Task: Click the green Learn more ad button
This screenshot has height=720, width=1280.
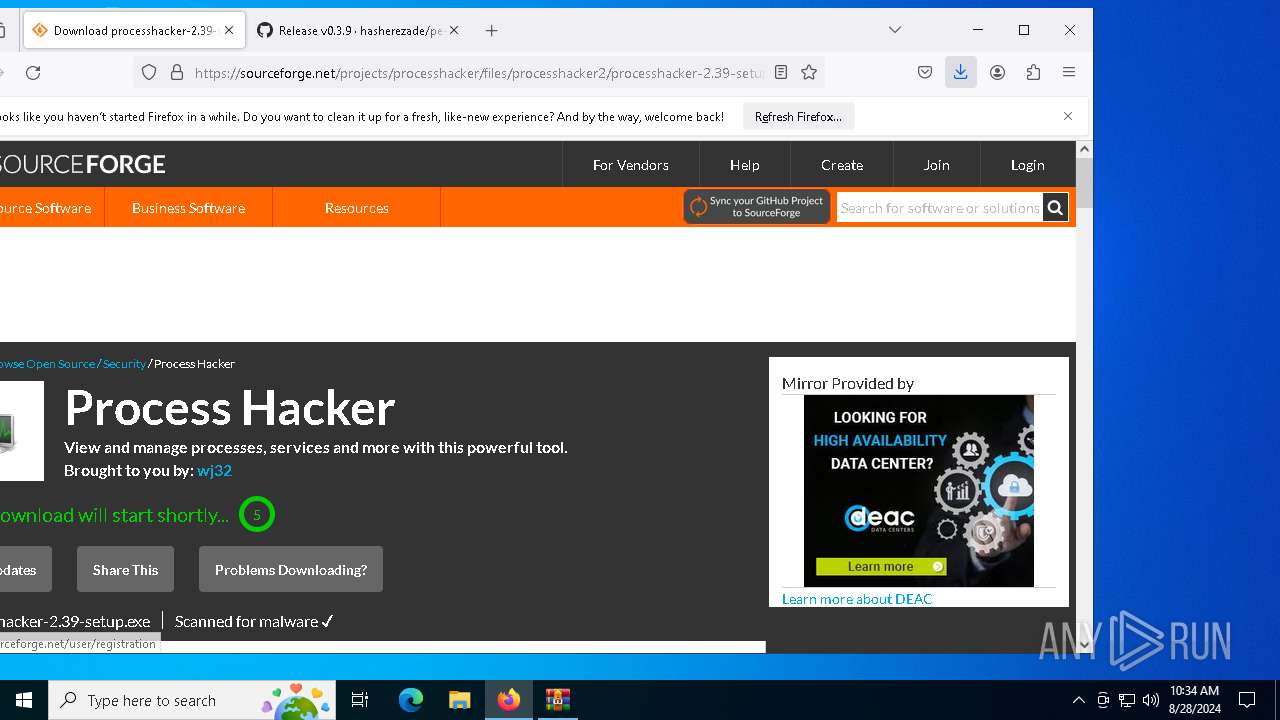Action: (x=881, y=566)
